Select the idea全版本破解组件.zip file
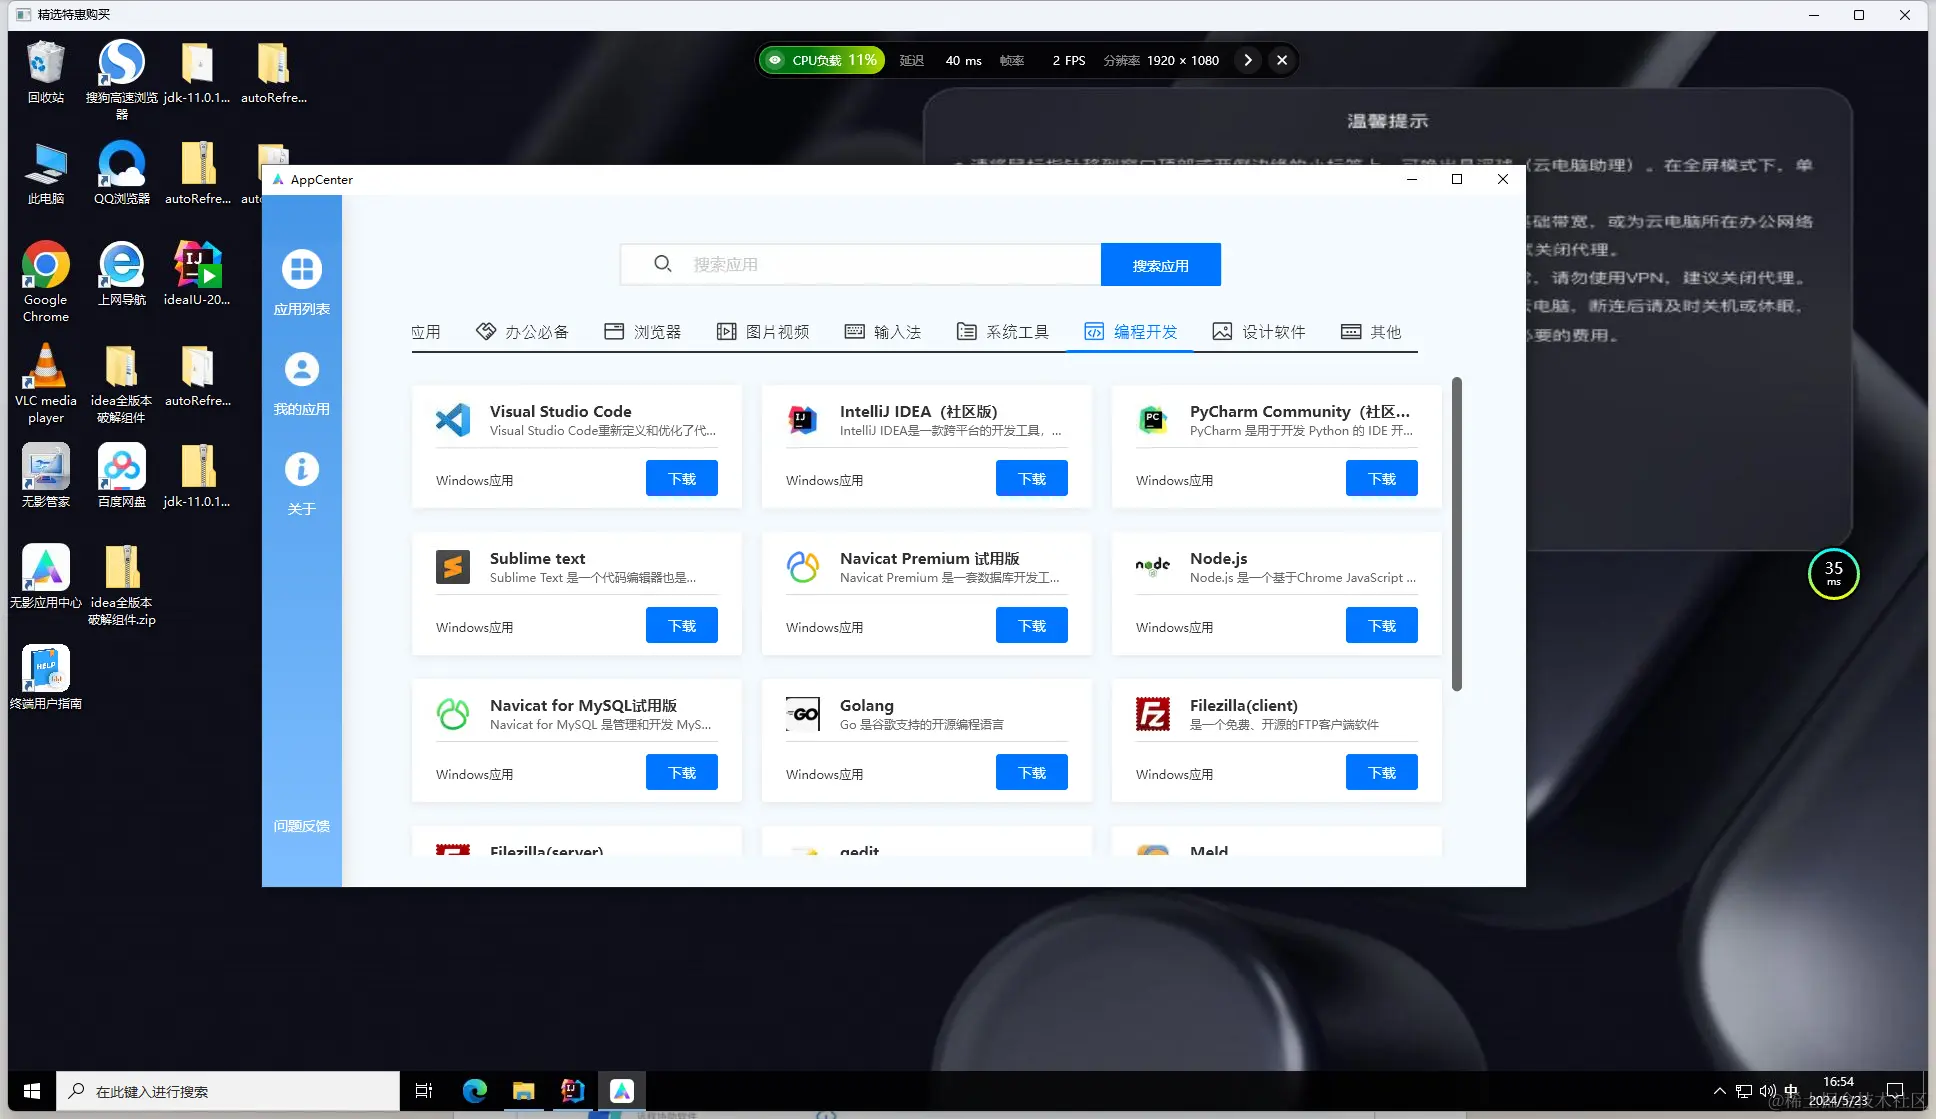The height and width of the screenshot is (1119, 1936). click(122, 586)
